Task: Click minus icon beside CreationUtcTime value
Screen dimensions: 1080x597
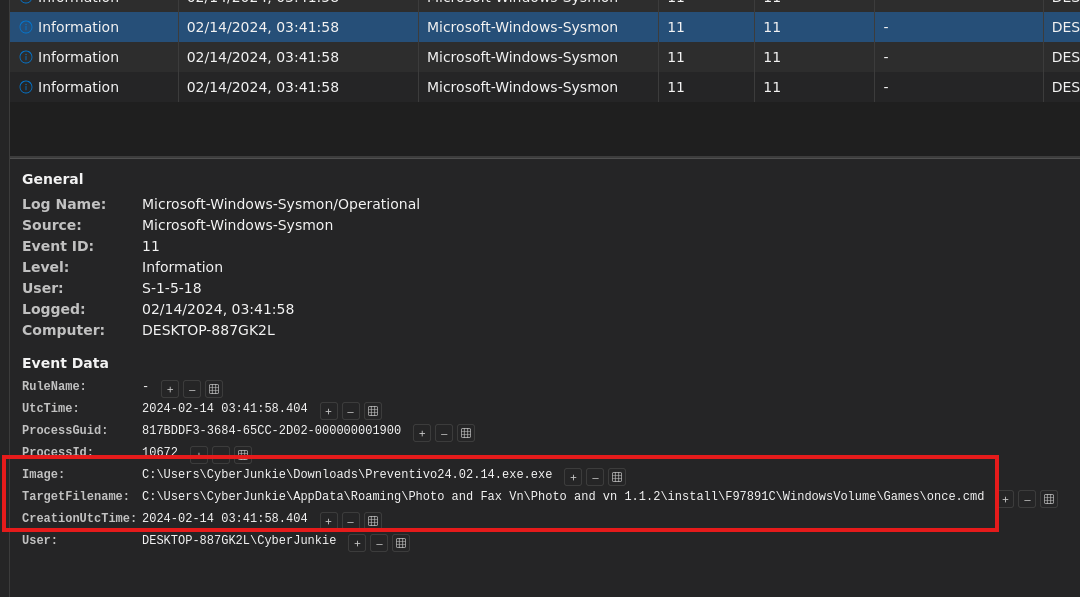Action: pyautogui.click(x=351, y=521)
